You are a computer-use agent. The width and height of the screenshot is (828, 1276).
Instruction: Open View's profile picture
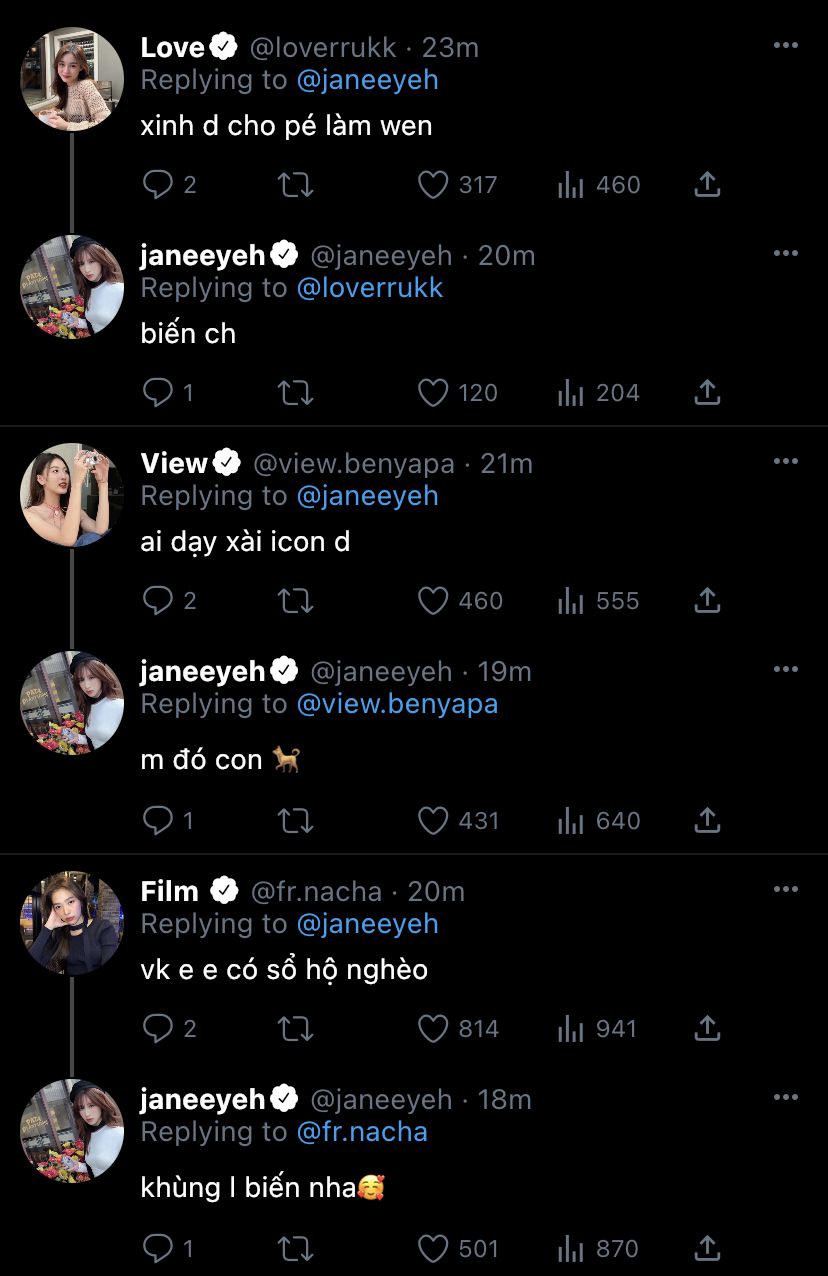click(72, 495)
